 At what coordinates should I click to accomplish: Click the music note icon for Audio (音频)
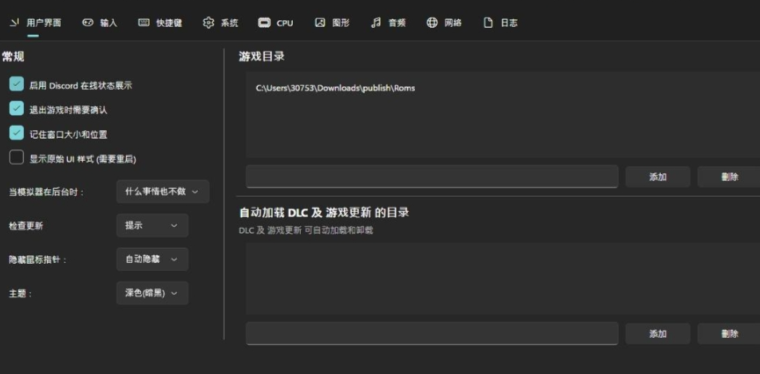(376, 22)
